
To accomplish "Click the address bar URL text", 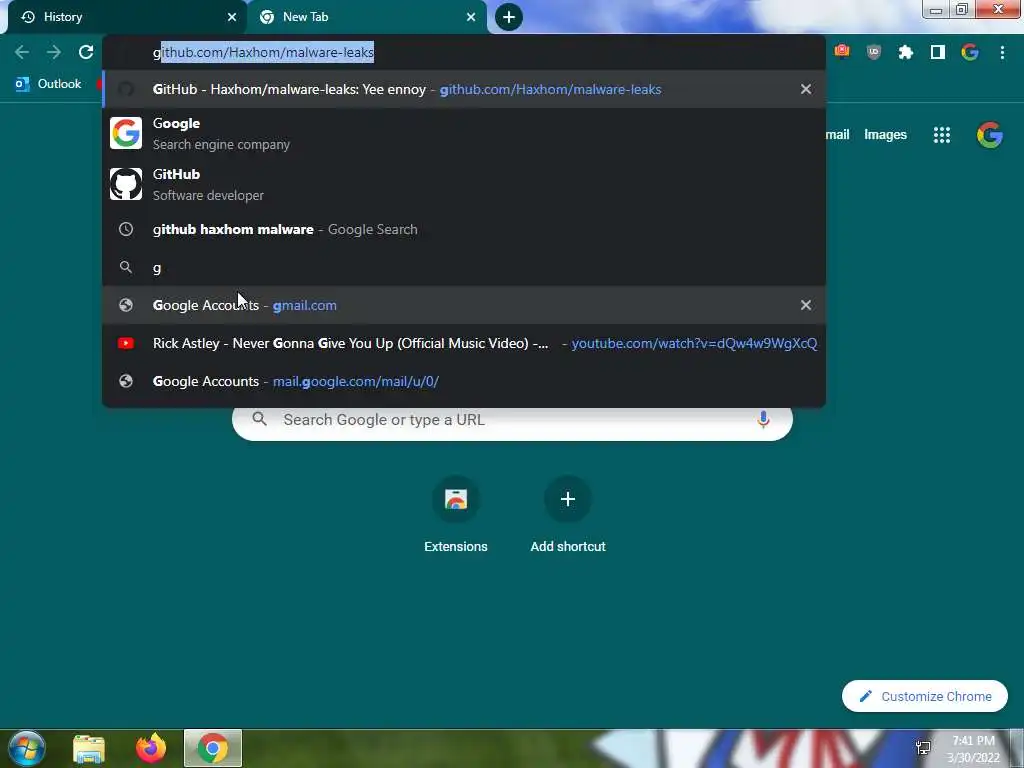I will click(x=263, y=52).
